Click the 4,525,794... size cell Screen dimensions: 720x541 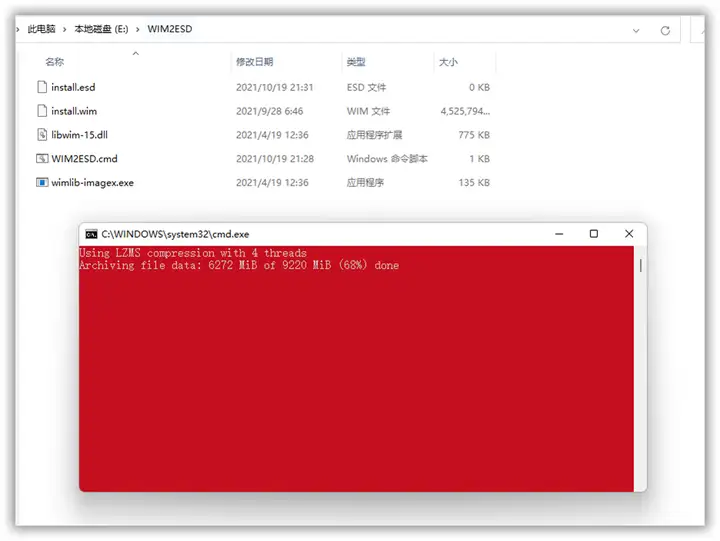pos(465,111)
